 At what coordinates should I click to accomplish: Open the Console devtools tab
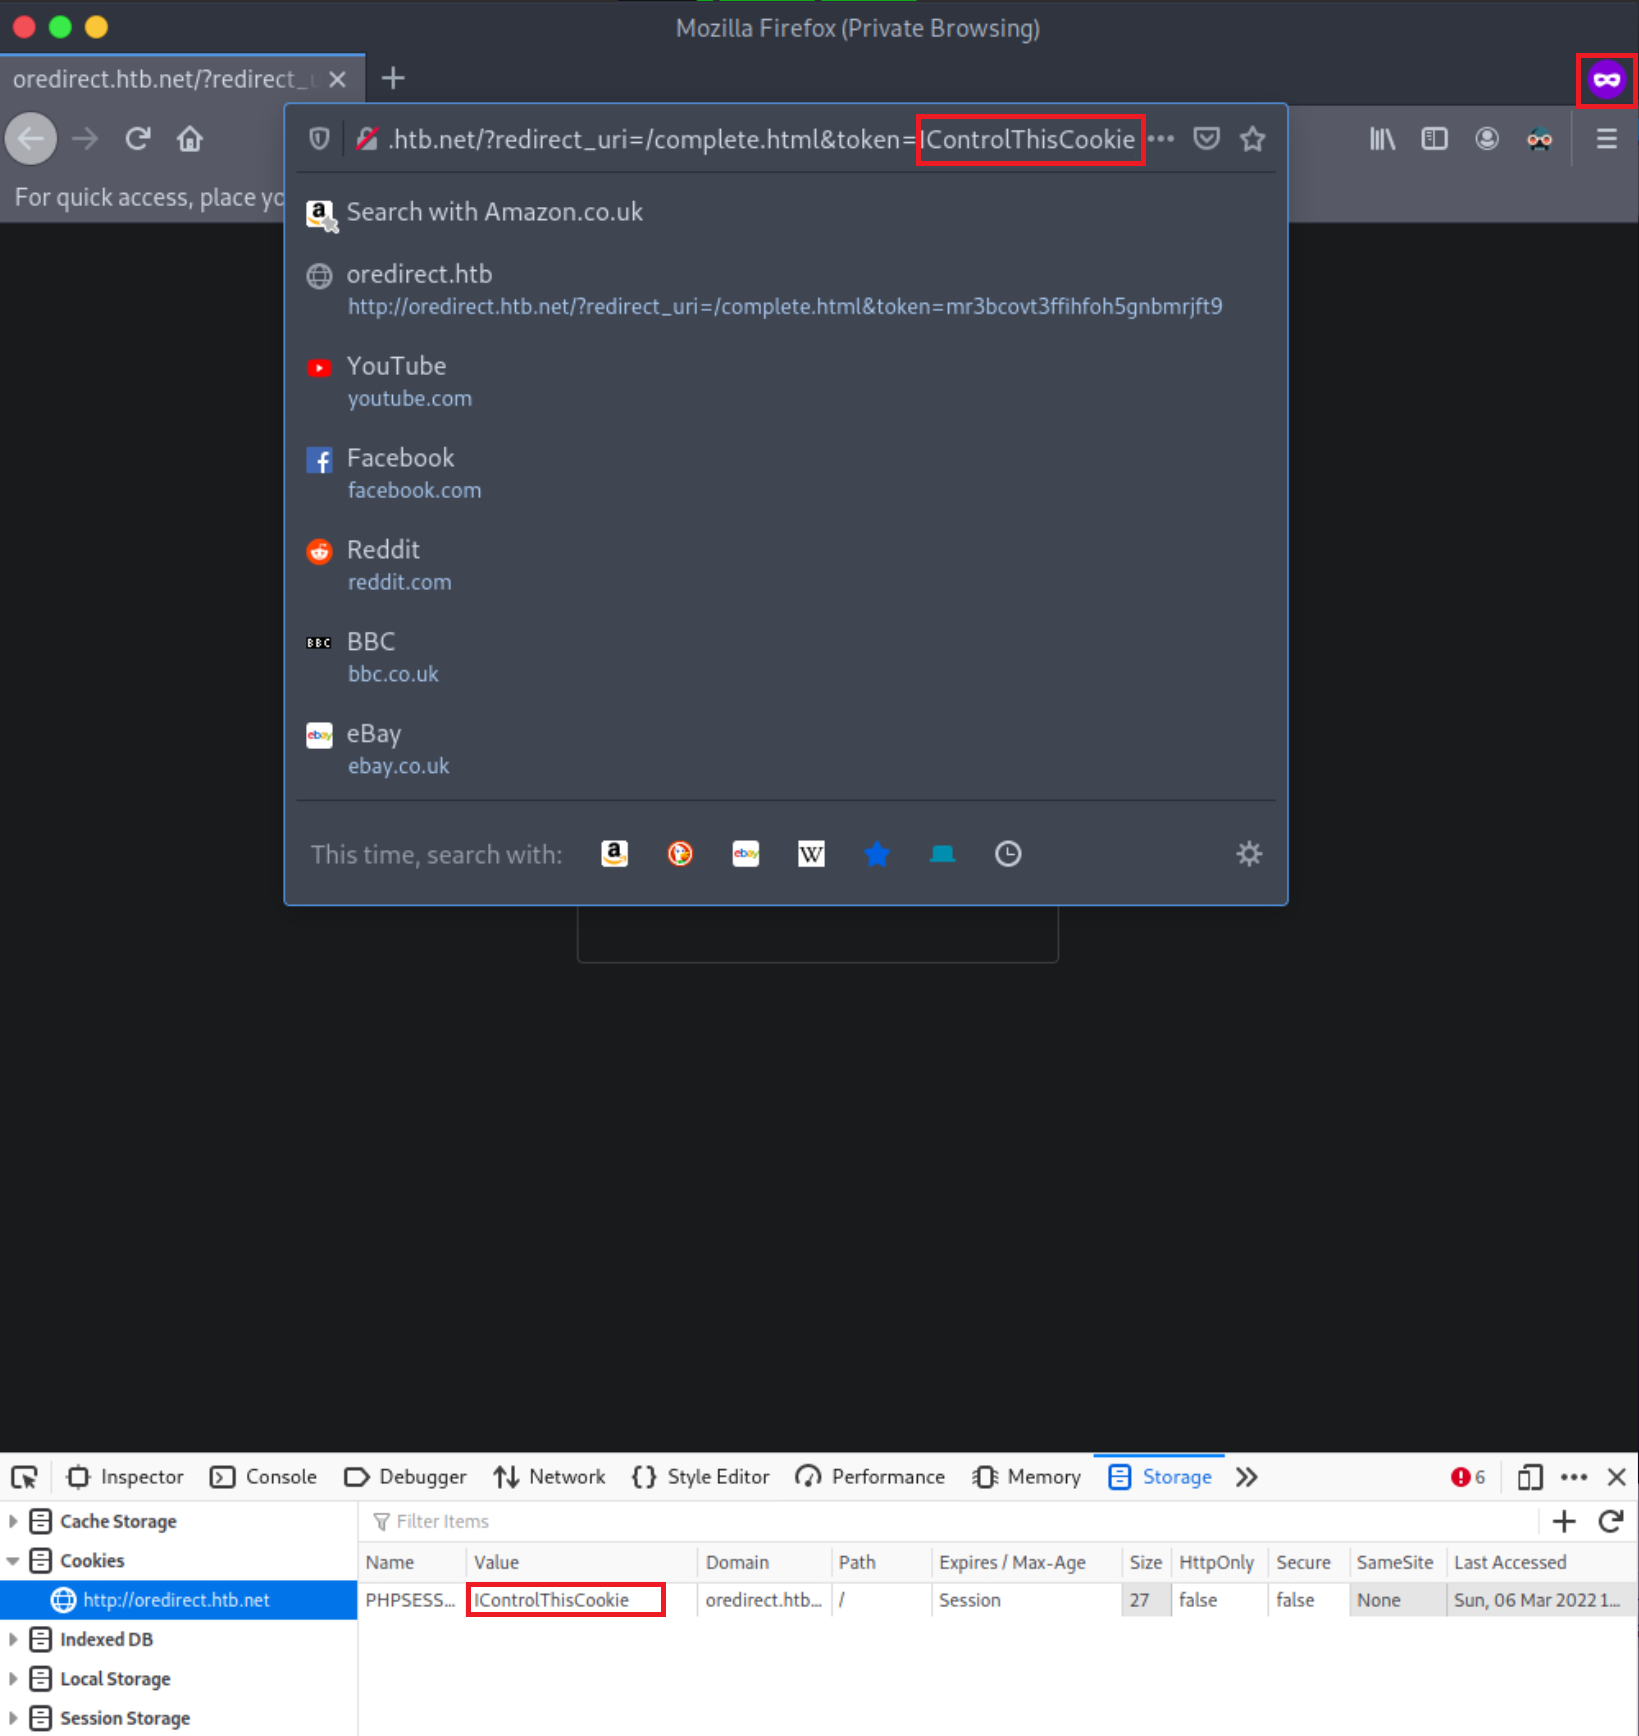tap(264, 1477)
